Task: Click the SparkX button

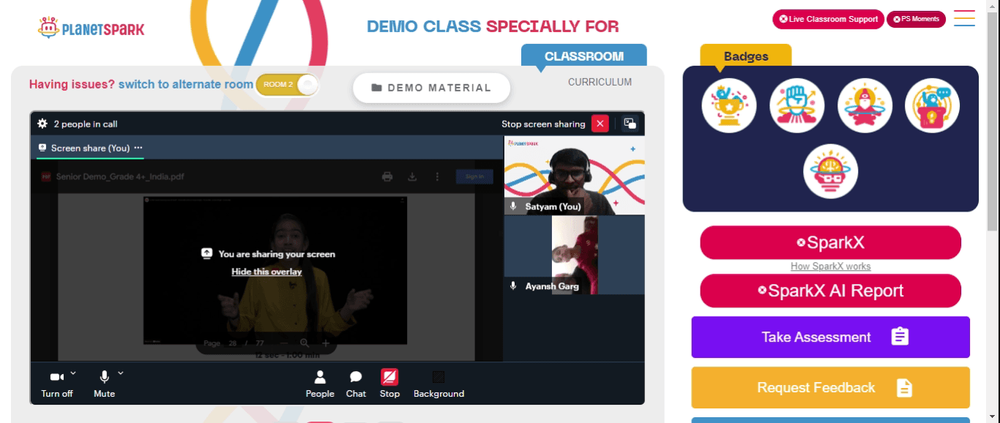Action: [830, 242]
